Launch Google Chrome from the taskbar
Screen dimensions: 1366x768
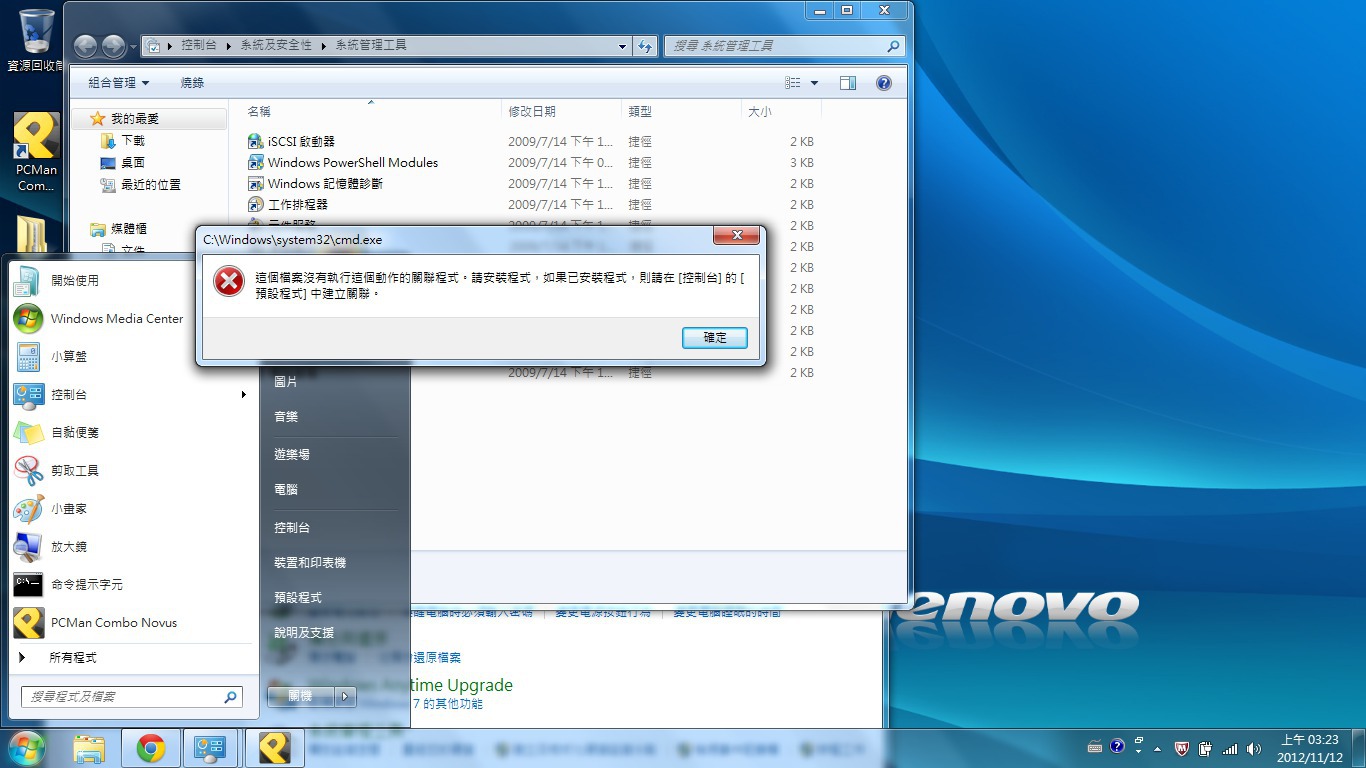[151, 748]
